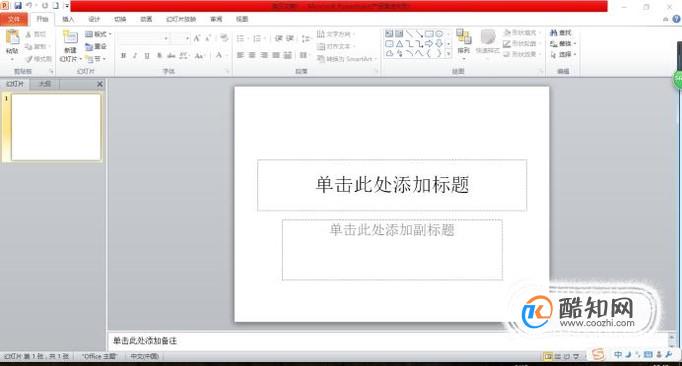Toggle Bold formatting
682x366 pixels.
click(x=124, y=55)
